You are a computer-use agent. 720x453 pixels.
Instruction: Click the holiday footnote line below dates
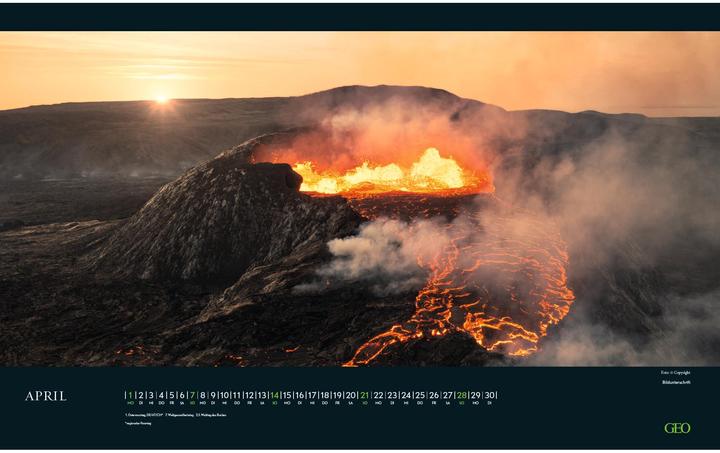point(176,415)
